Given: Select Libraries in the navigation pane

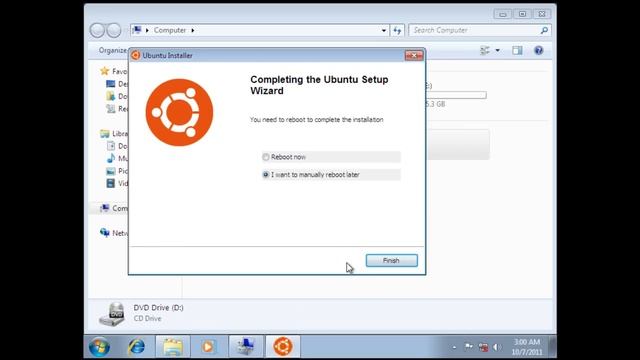Looking at the screenshot, I should 114,133.
